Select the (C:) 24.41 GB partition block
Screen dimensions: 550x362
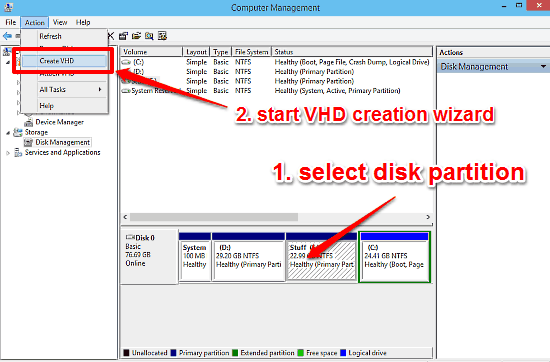pos(394,256)
